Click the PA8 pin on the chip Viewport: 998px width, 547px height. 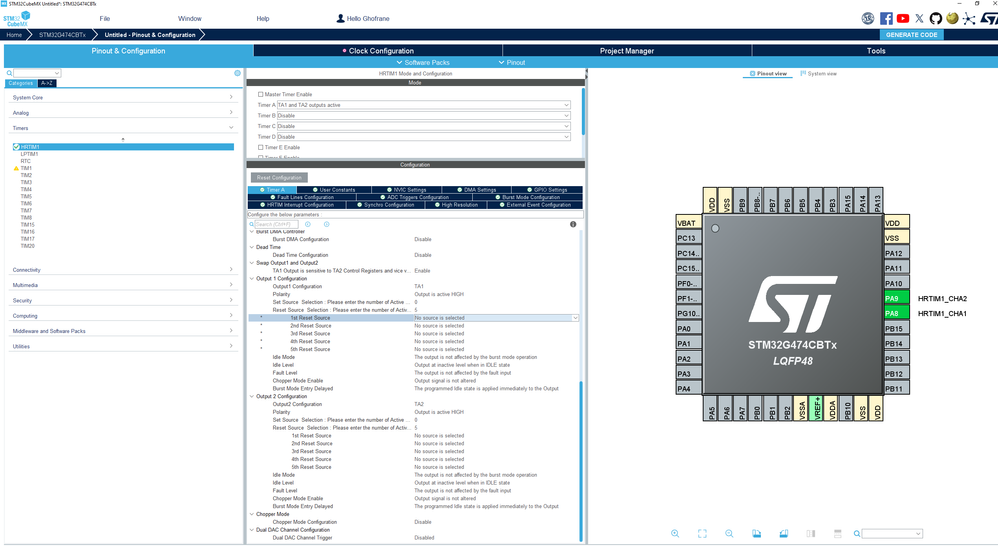click(x=896, y=313)
